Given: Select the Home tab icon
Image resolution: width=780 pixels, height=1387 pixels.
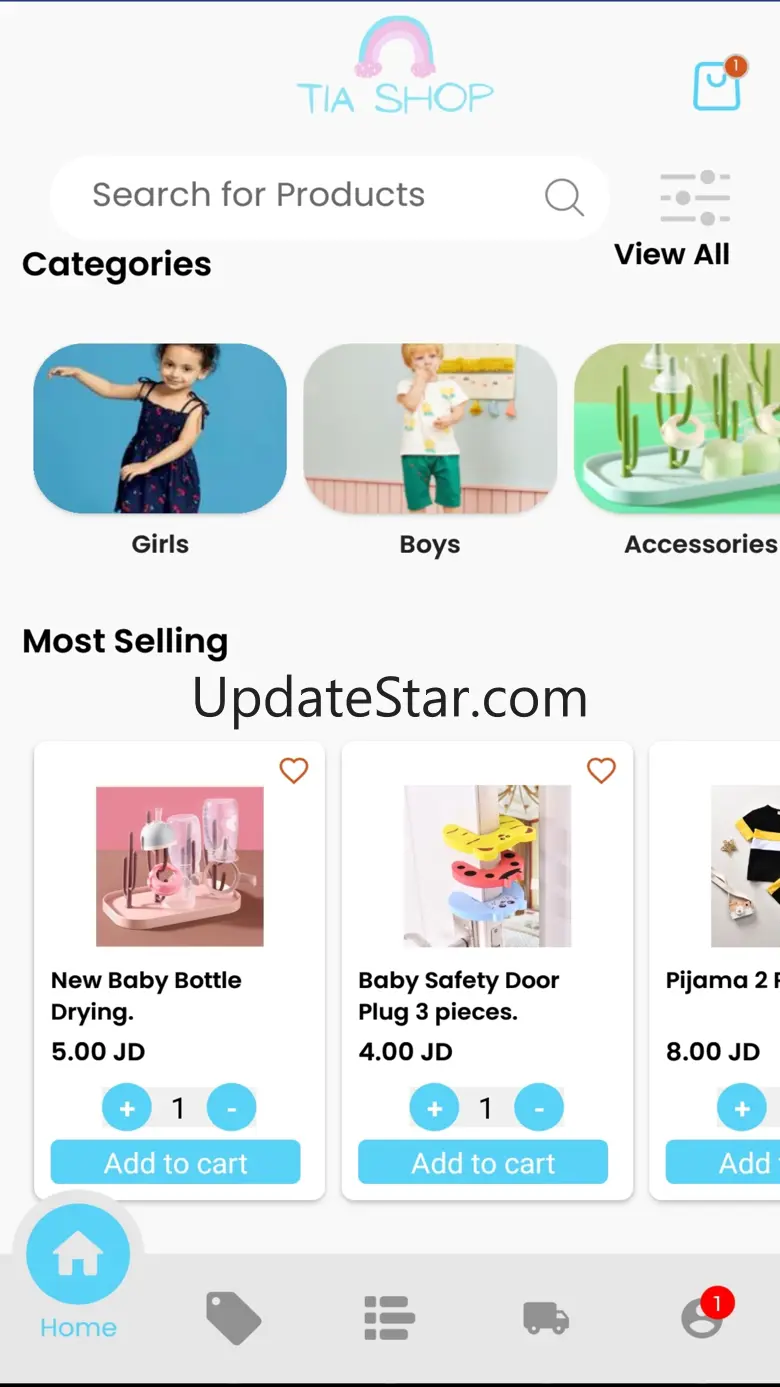Looking at the screenshot, I should coord(78,1255).
